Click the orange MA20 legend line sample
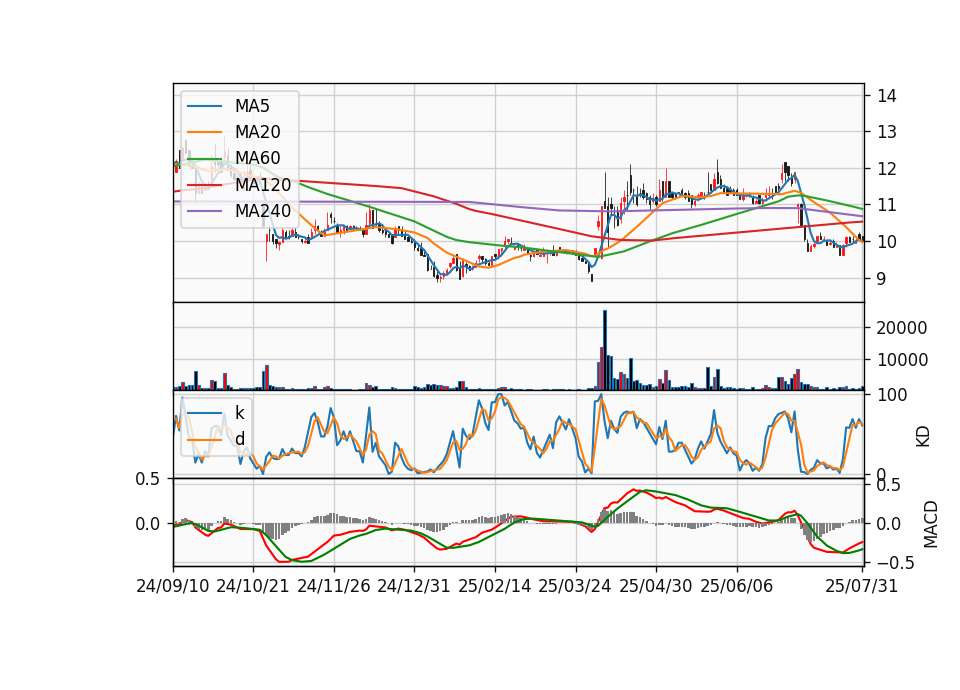Image resolution: width=960 pixels, height=690 pixels. pos(204,132)
